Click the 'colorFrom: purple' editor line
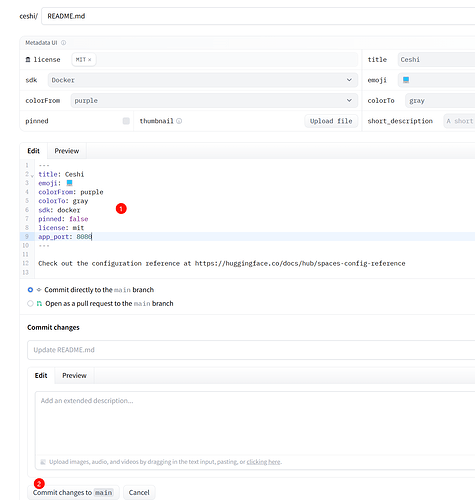 tap(71, 192)
